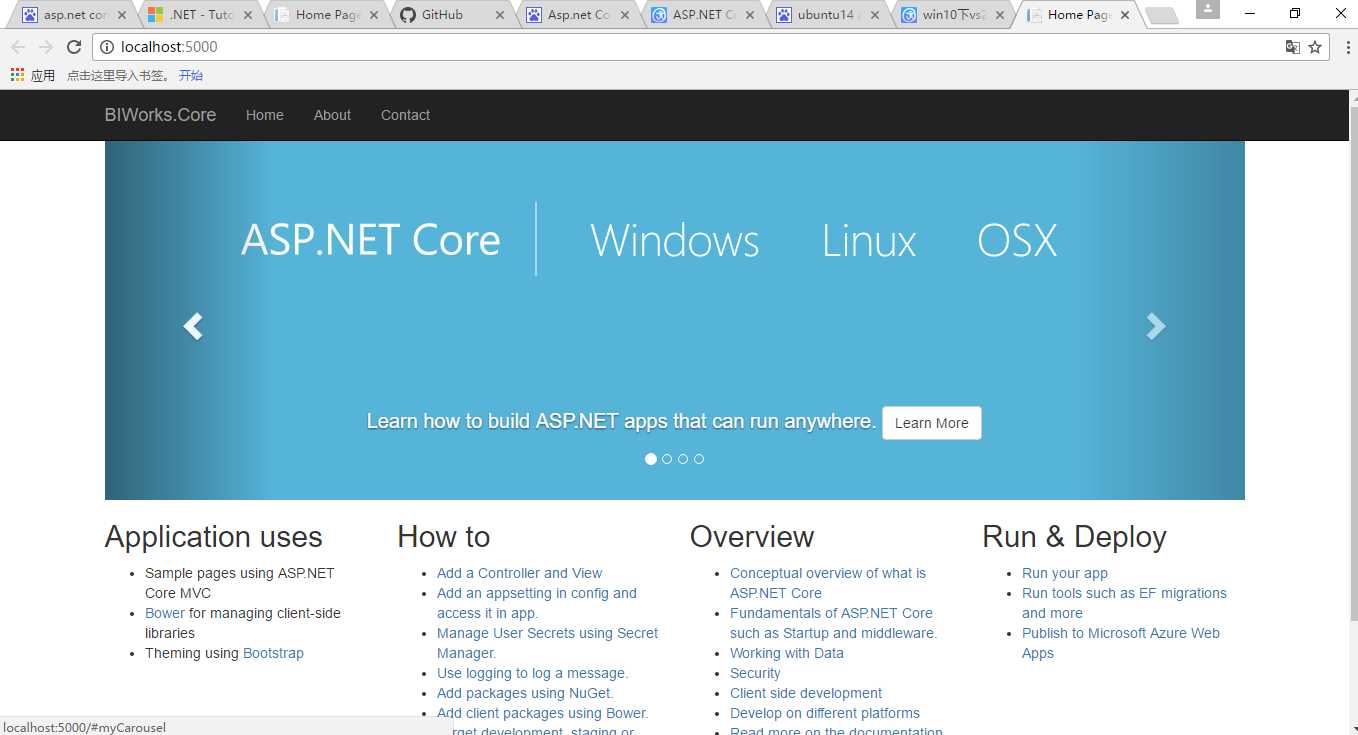
Task: Open Add packages using NuGet link
Action: [x=525, y=693]
